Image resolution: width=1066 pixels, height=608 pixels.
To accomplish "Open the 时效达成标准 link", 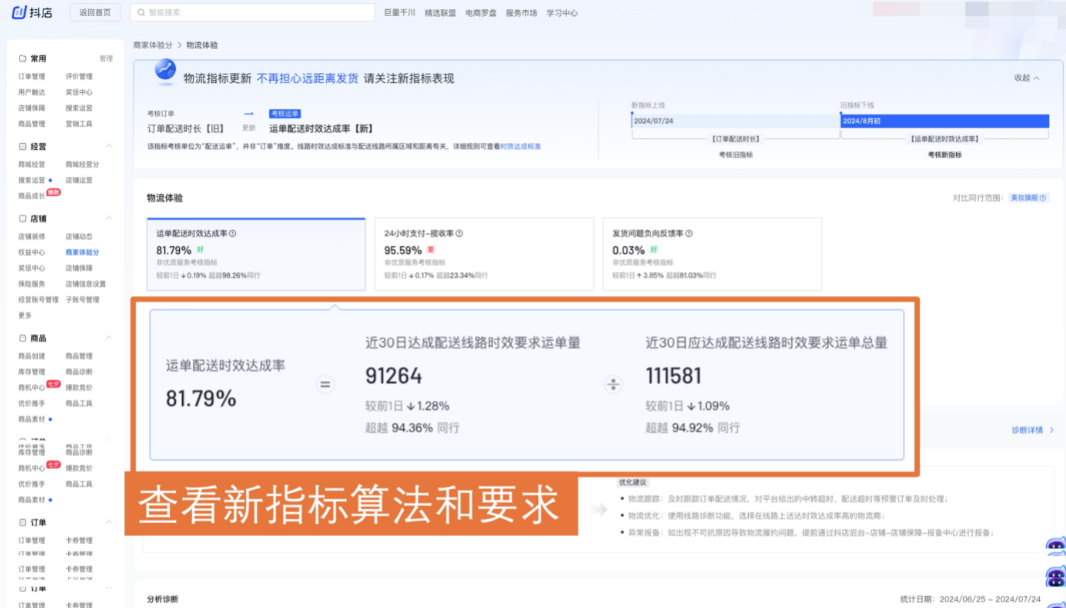I will pos(520,146).
